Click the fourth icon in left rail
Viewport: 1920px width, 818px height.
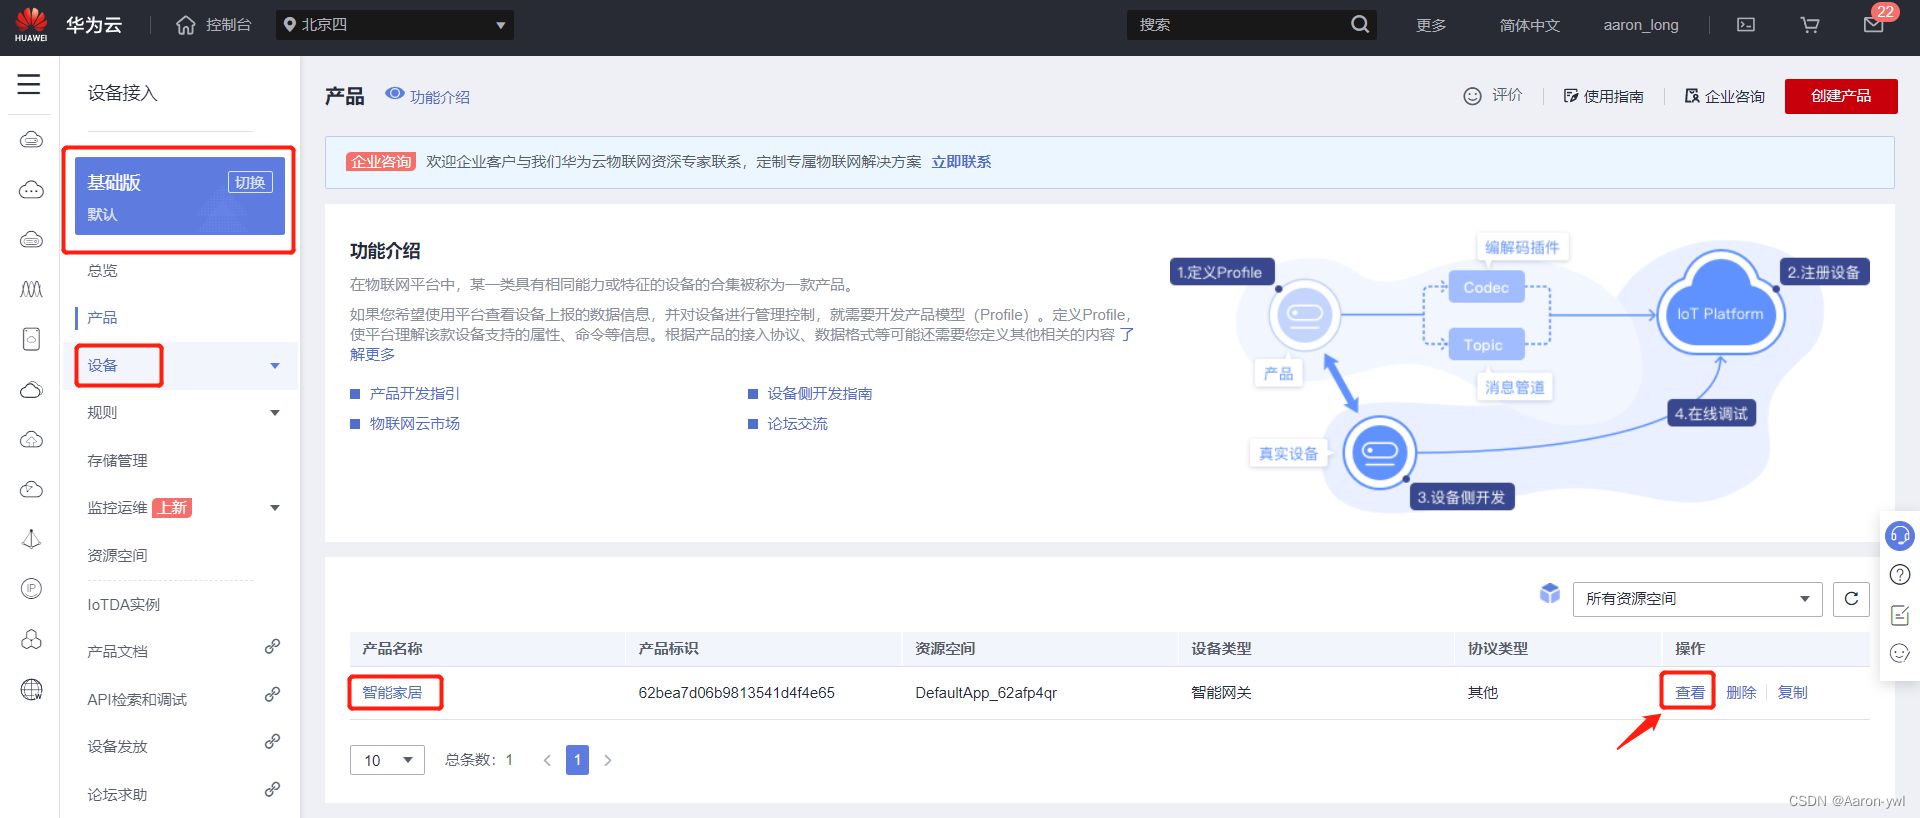pyautogui.click(x=31, y=289)
